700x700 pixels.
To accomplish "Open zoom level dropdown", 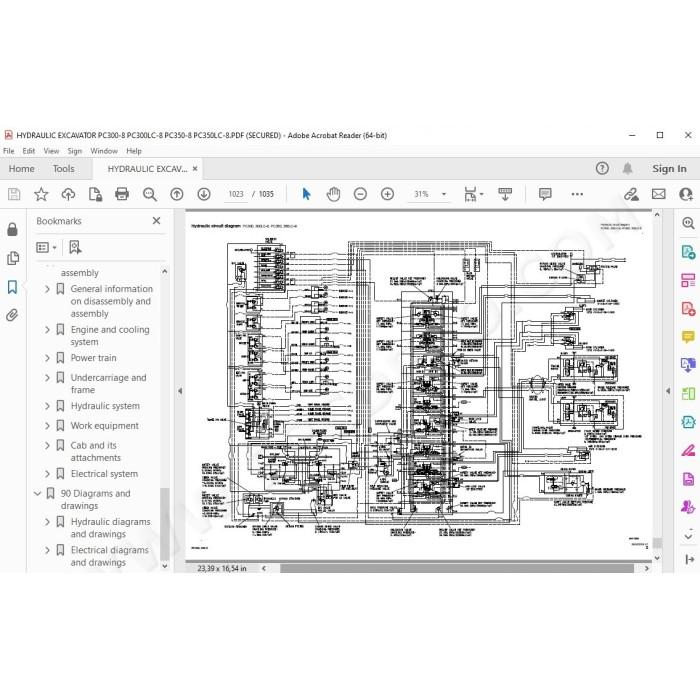I will pyautogui.click(x=444, y=194).
